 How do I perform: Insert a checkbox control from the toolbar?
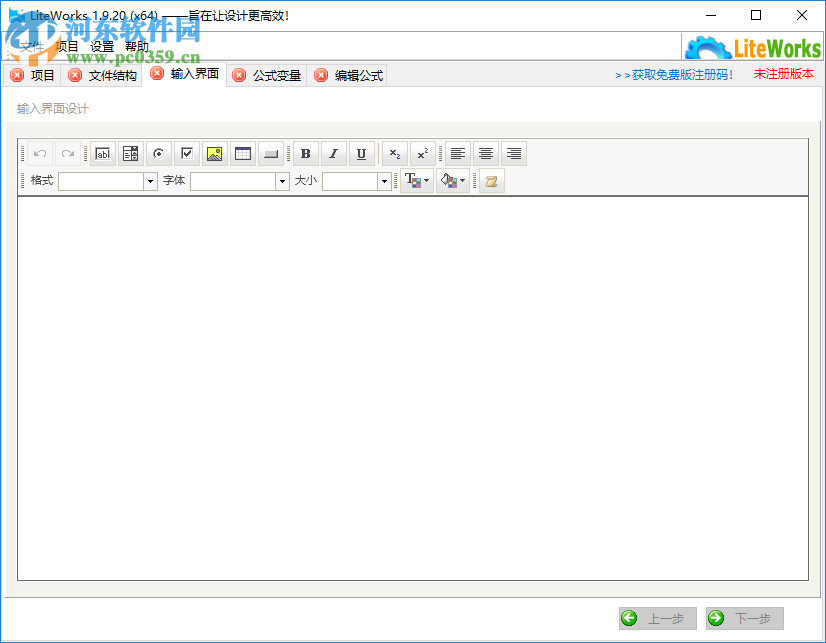(187, 153)
